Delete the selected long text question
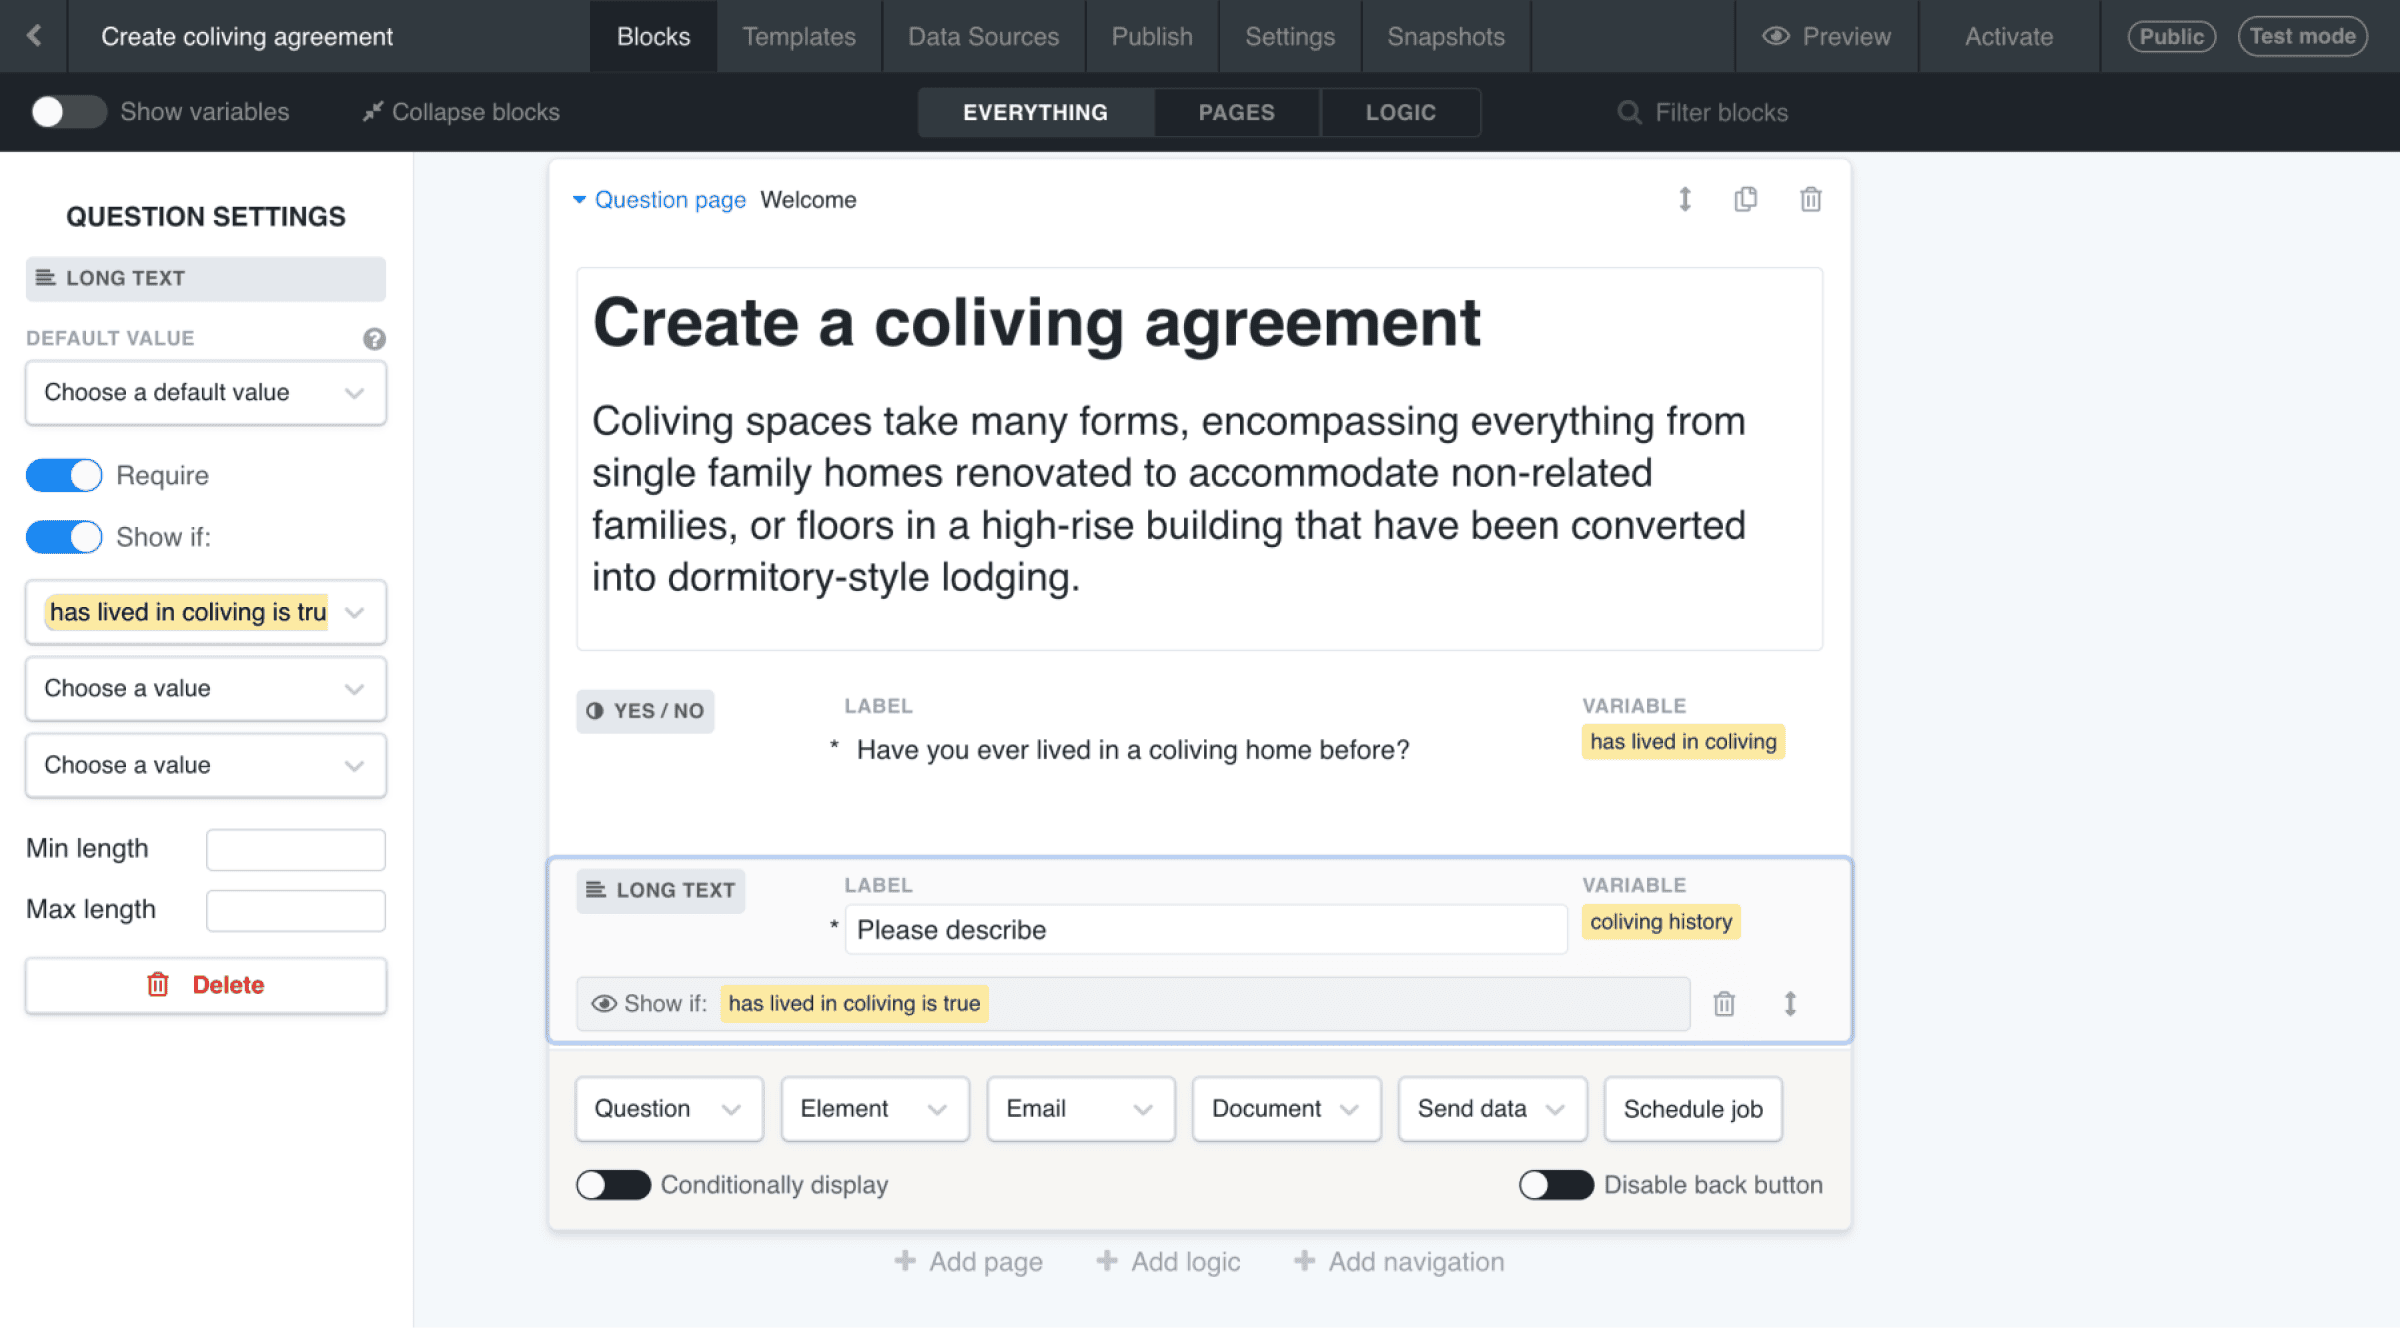2400x1328 pixels. [x=205, y=985]
